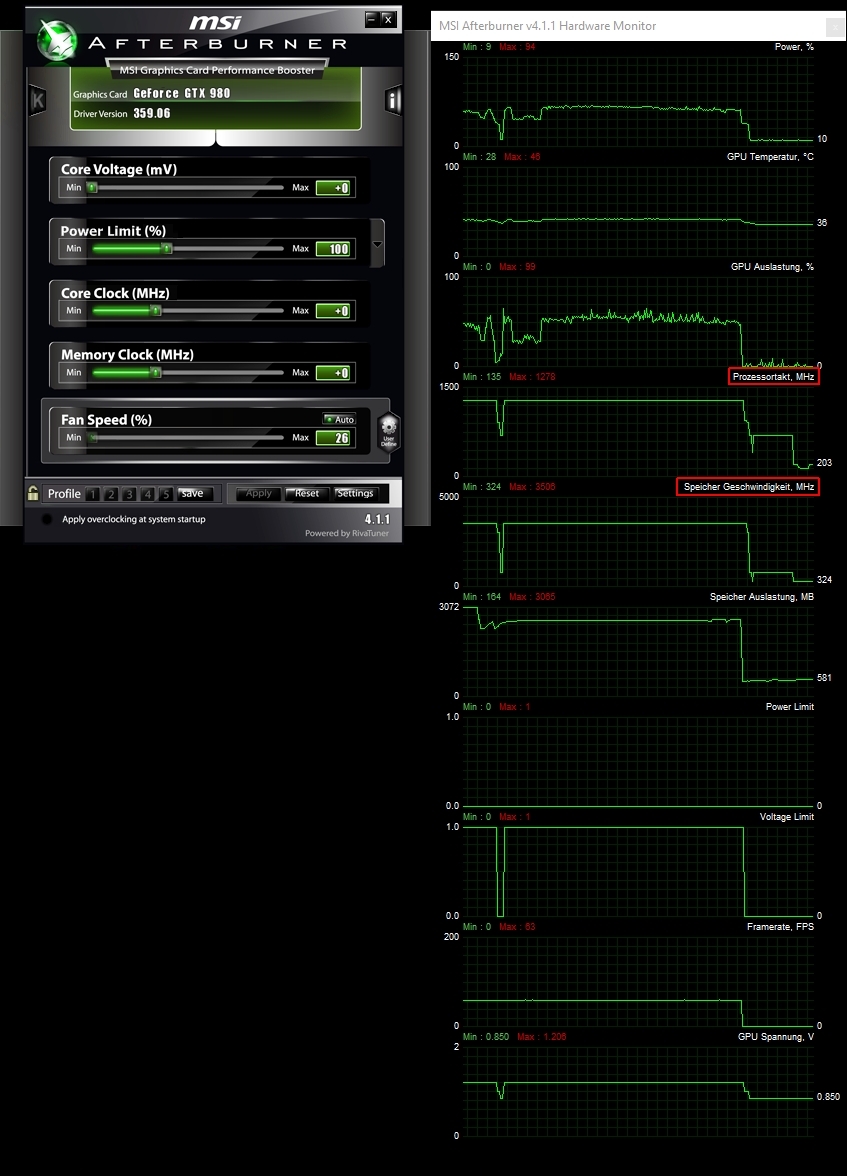Click the GPU Spannung, V graph label
847x1176 pixels.
[x=776, y=1036]
